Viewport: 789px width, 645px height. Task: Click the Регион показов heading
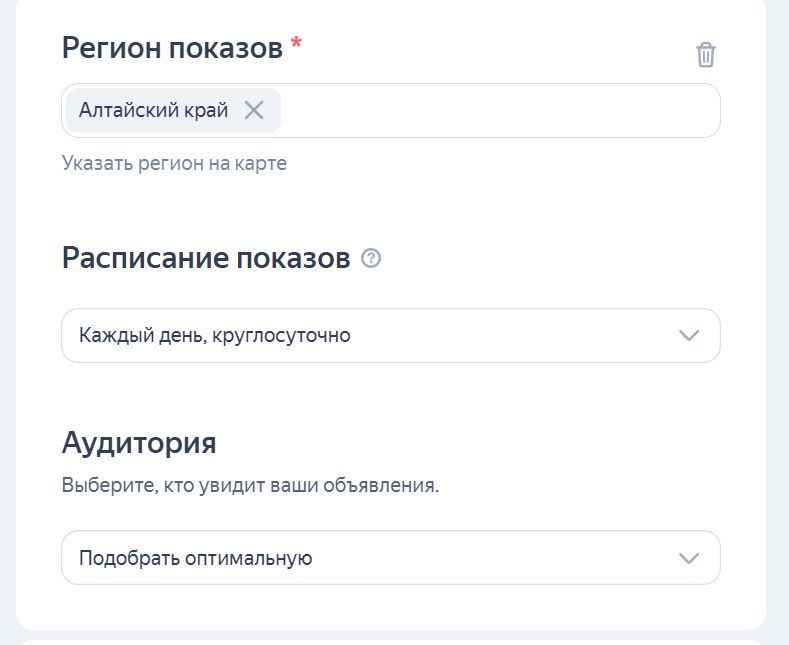click(172, 48)
